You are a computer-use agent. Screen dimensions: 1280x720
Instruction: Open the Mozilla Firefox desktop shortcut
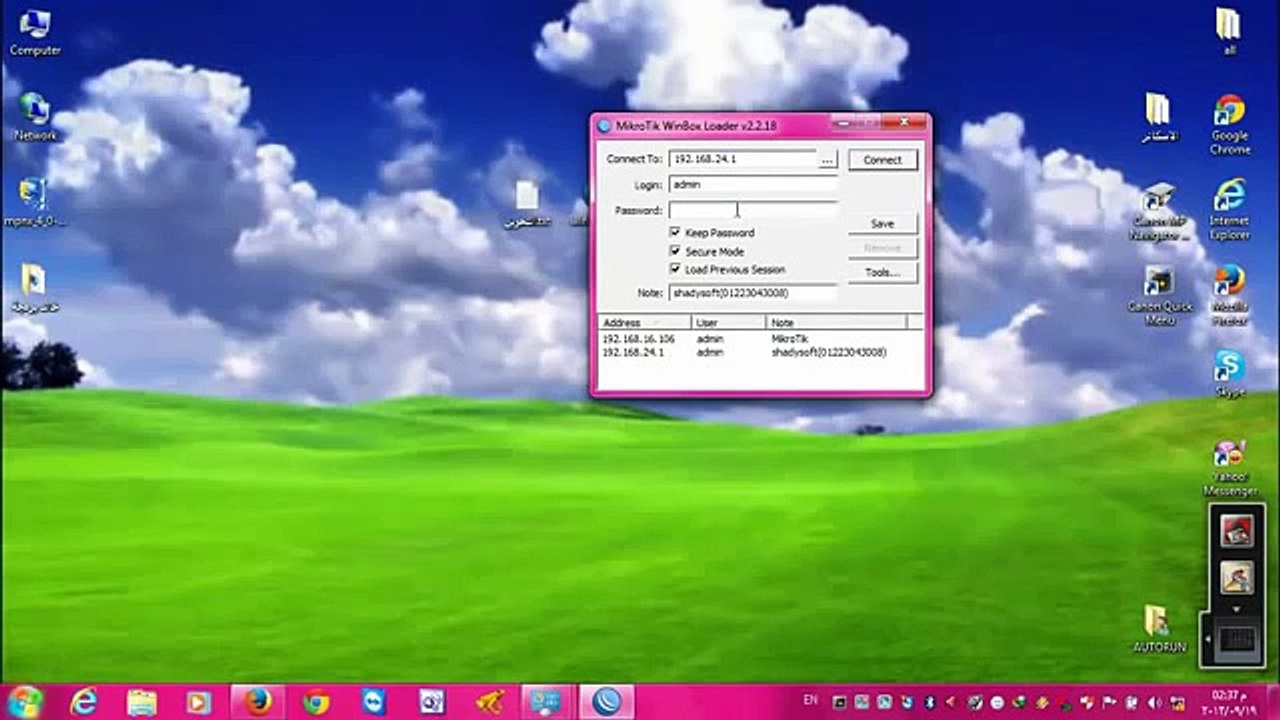click(1229, 294)
